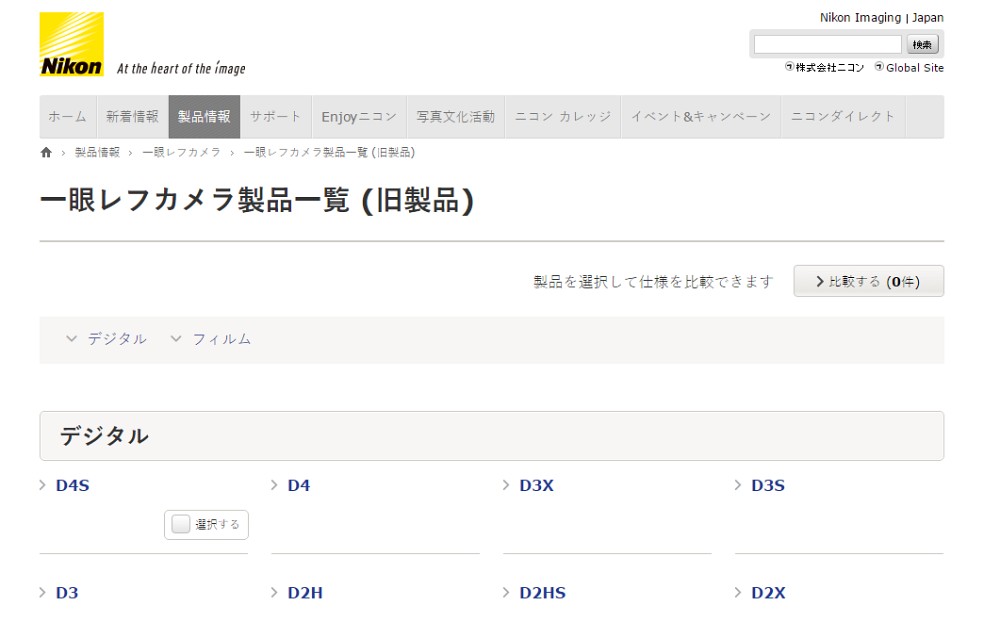The image size is (1000, 638).
Task: Open the D3X product link
Action: pos(536,486)
